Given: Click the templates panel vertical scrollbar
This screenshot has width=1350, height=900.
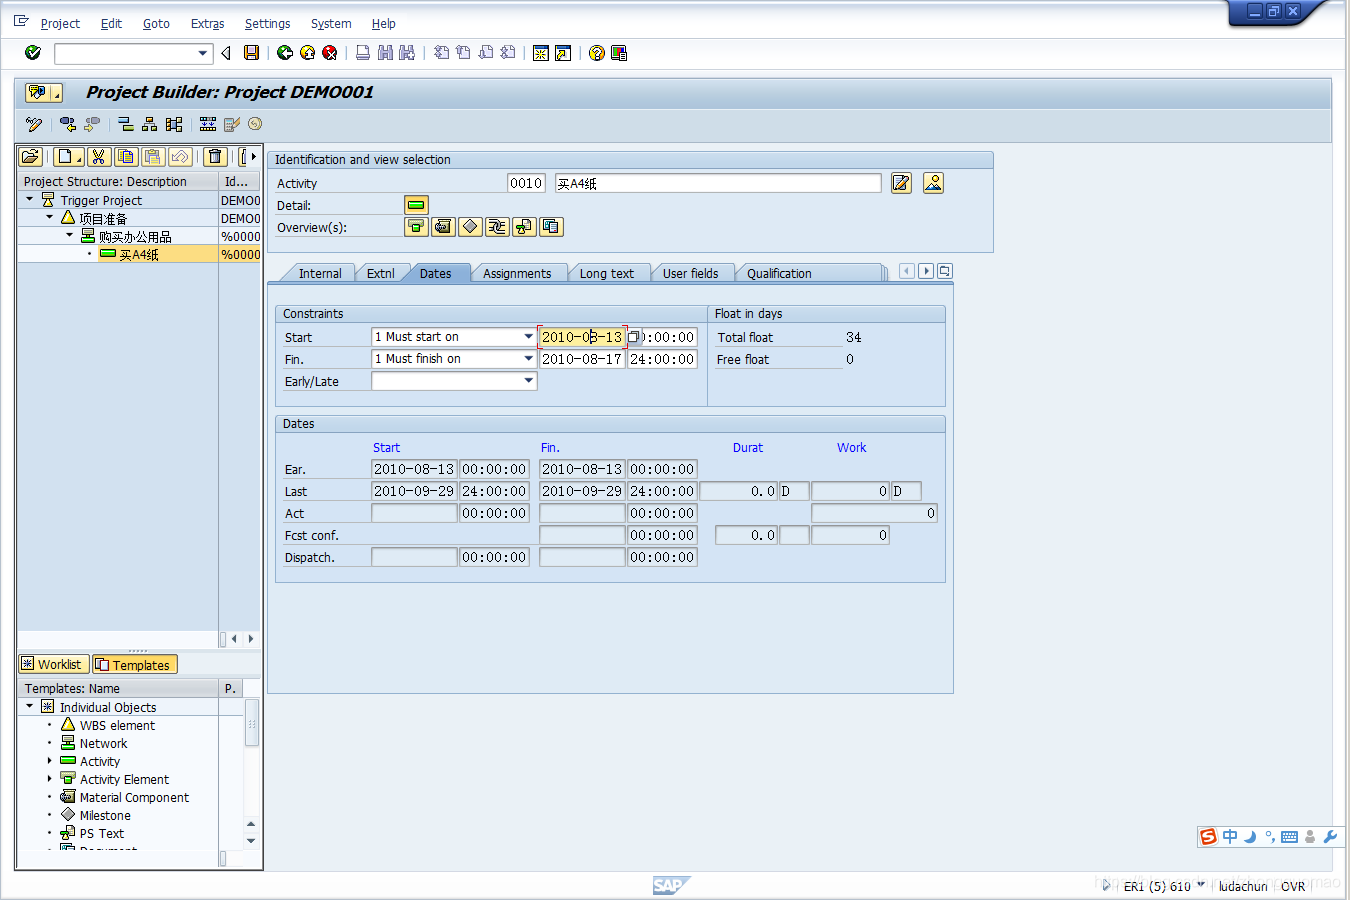Looking at the screenshot, I should (x=252, y=724).
